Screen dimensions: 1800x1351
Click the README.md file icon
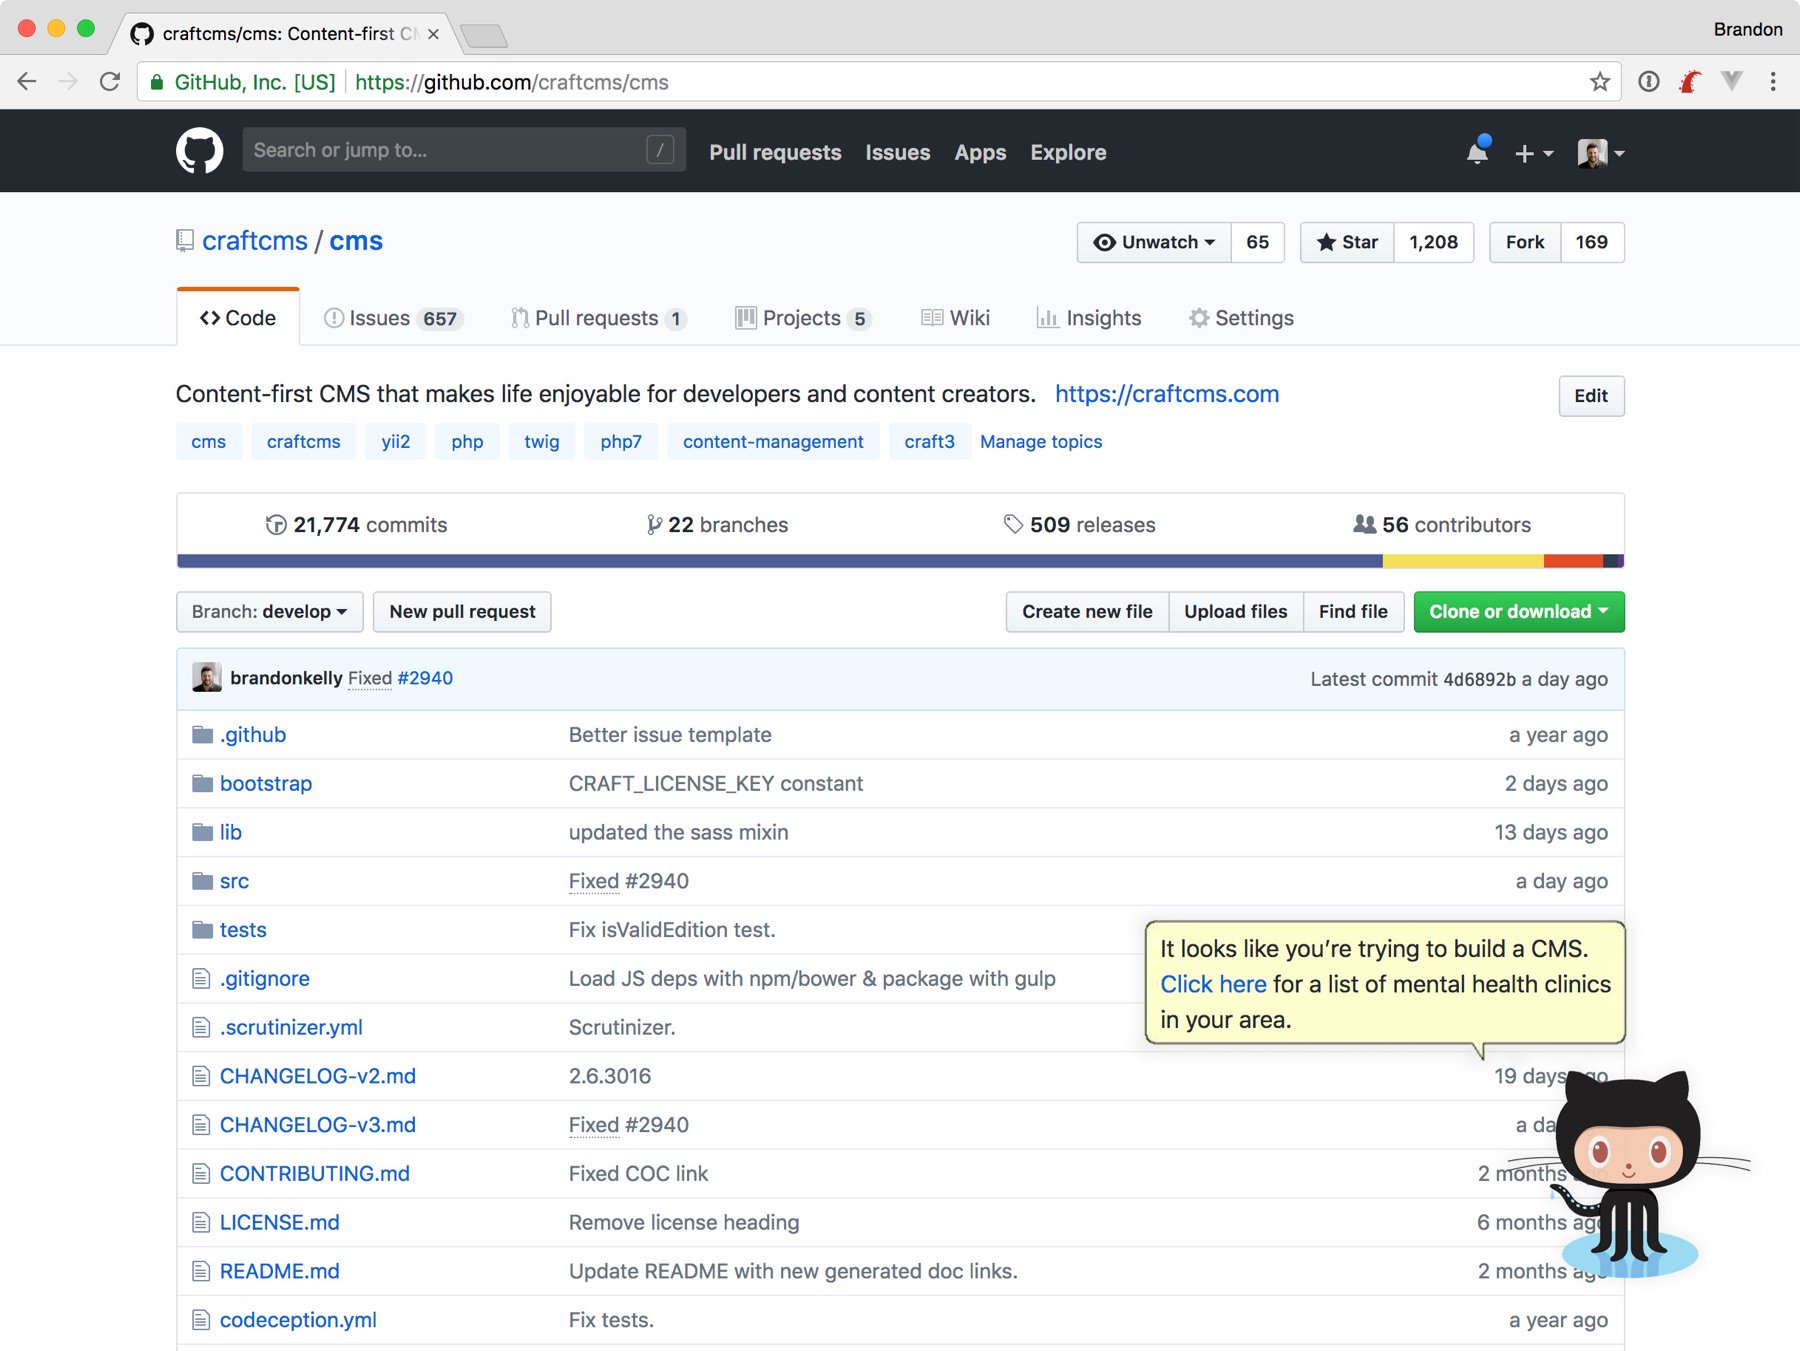pyautogui.click(x=201, y=1271)
